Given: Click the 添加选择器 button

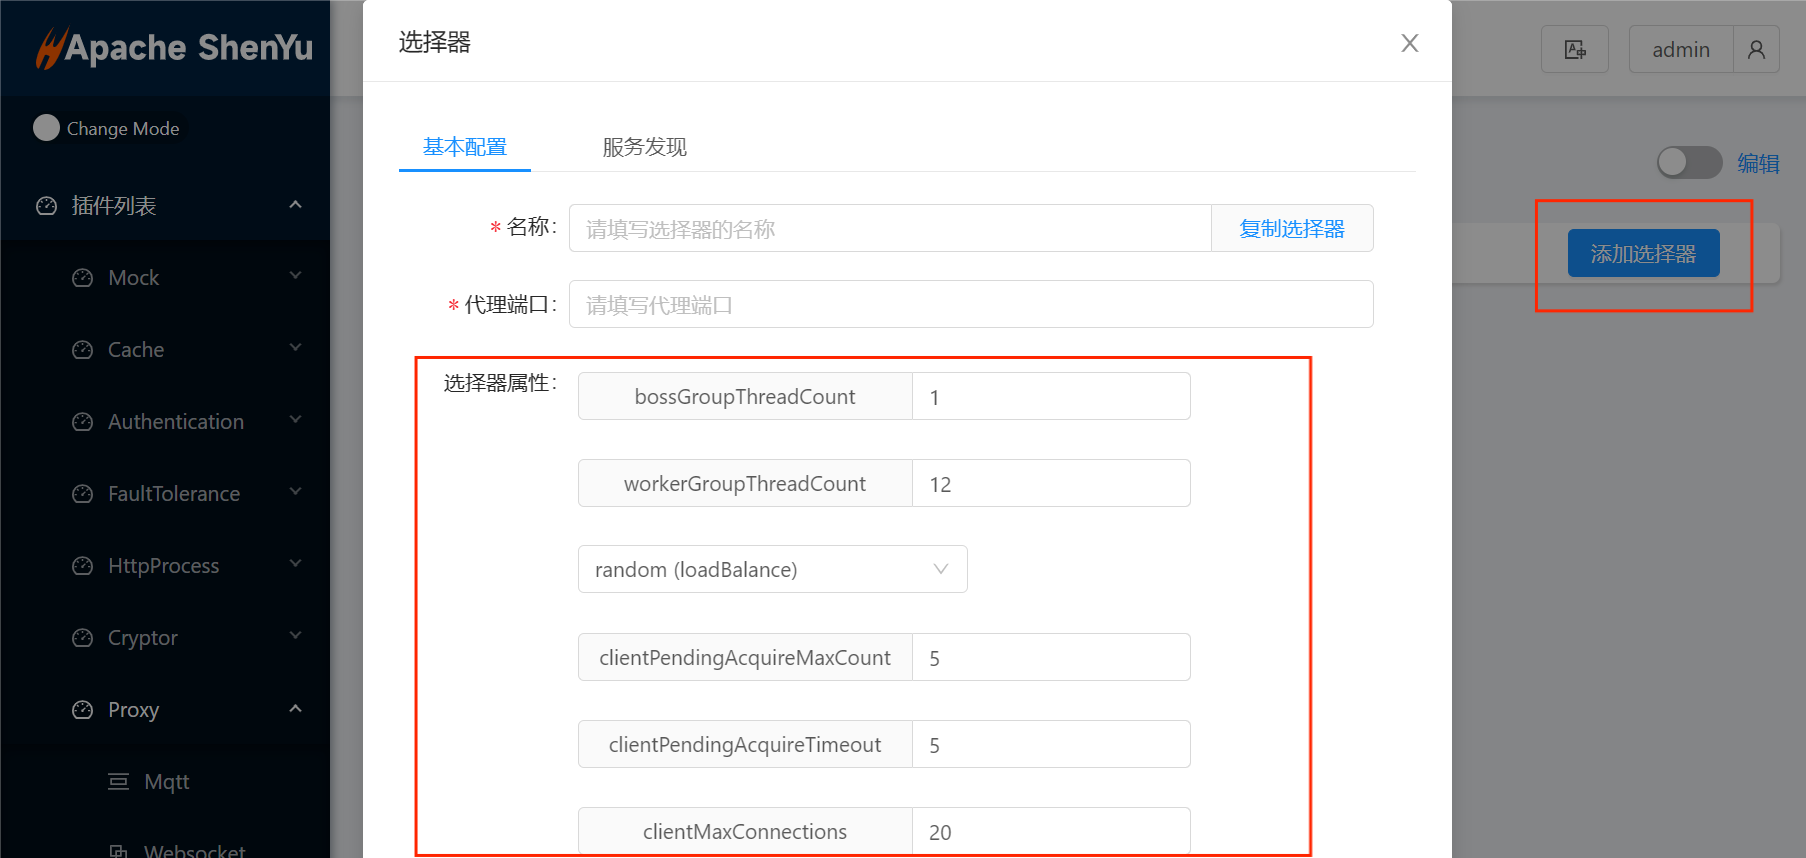Looking at the screenshot, I should pos(1643,254).
